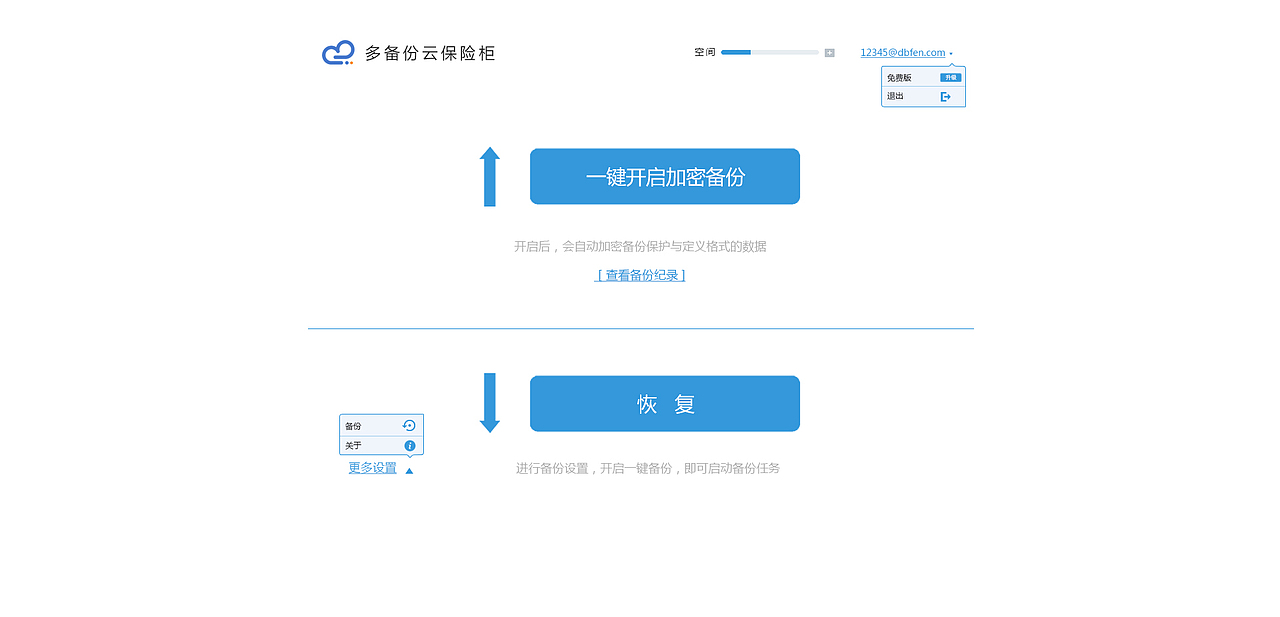Click the upward blue backup arrow

coord(490,176)
